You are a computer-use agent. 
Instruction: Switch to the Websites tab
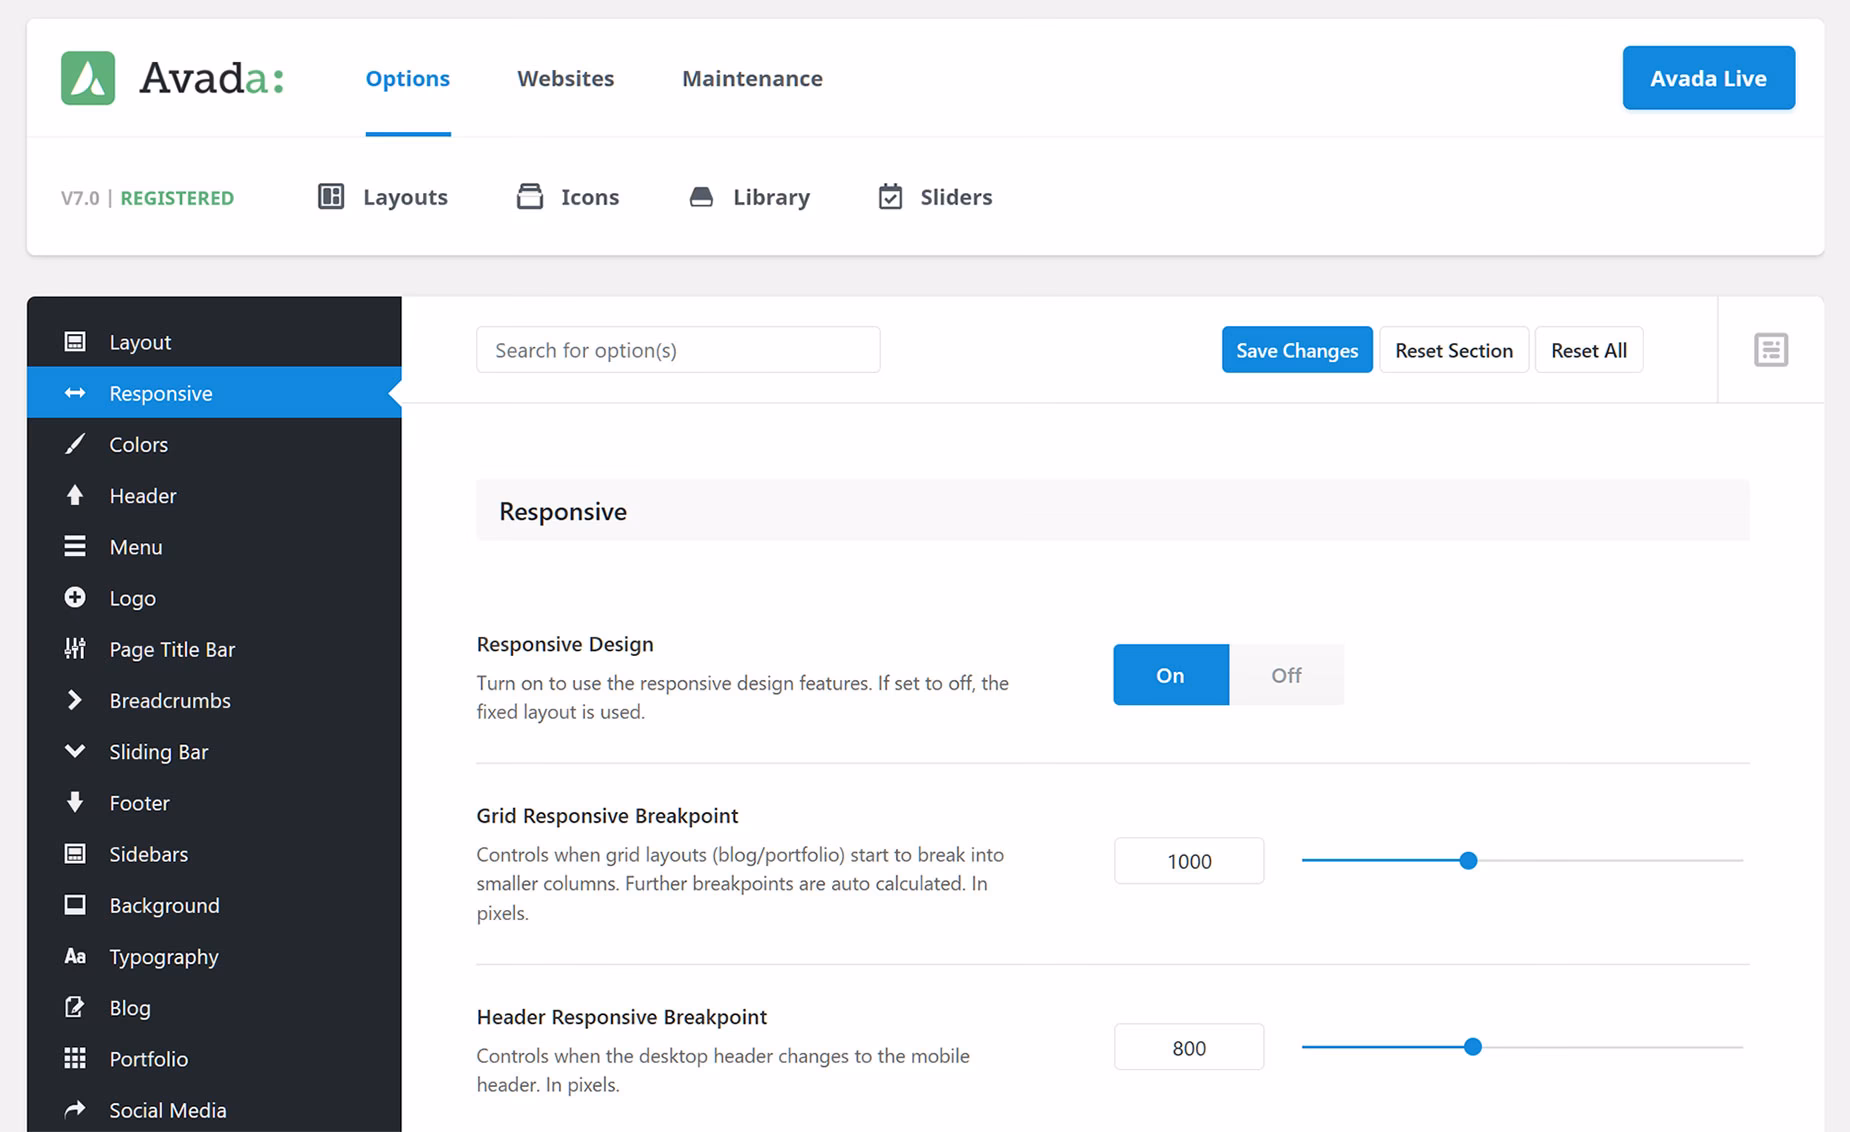tap(565, 78)
